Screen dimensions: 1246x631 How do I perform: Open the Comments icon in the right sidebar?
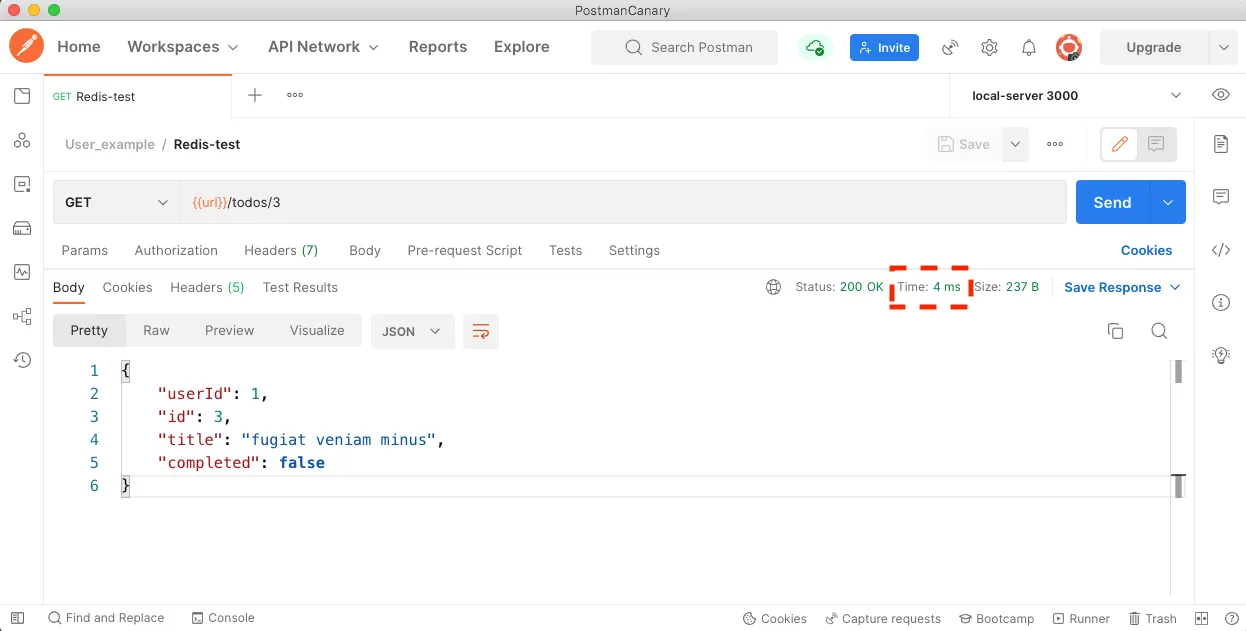tap(1220, 197)
